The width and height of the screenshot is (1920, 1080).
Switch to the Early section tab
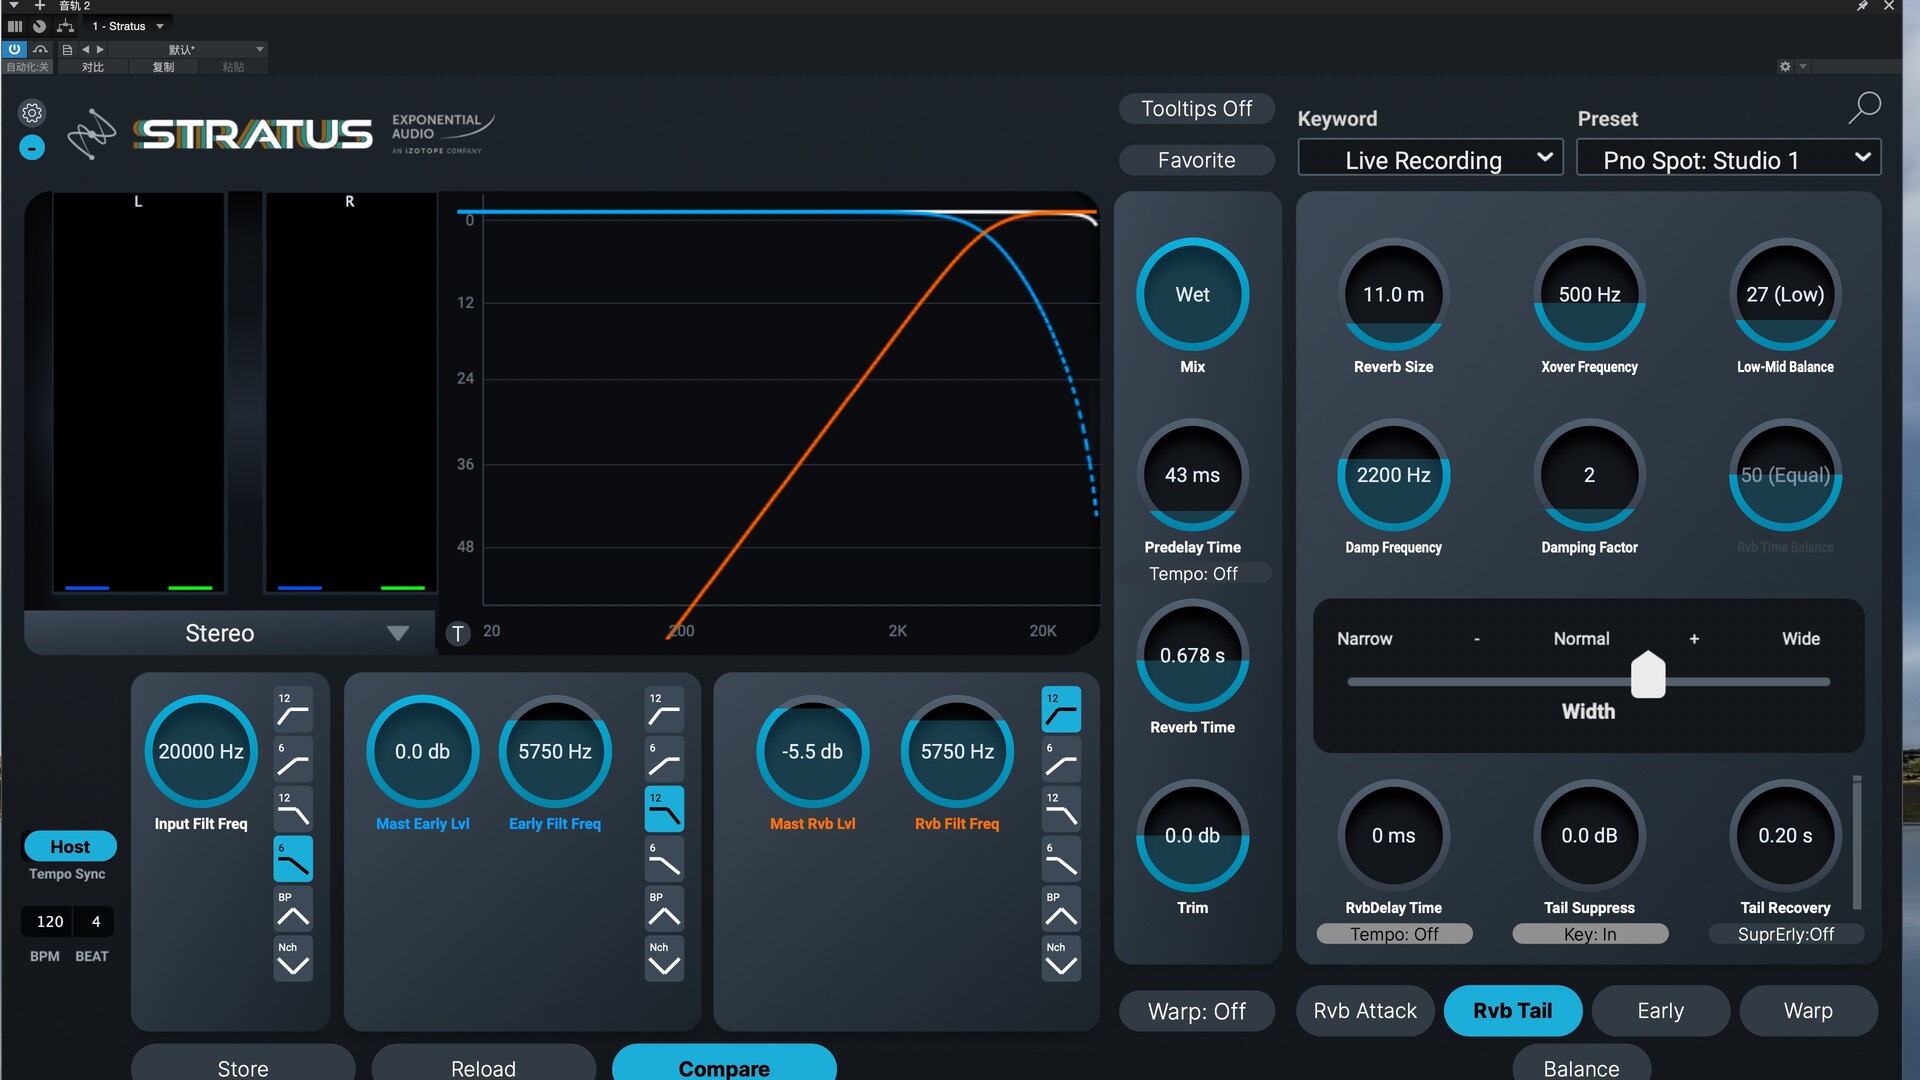1660,1011
